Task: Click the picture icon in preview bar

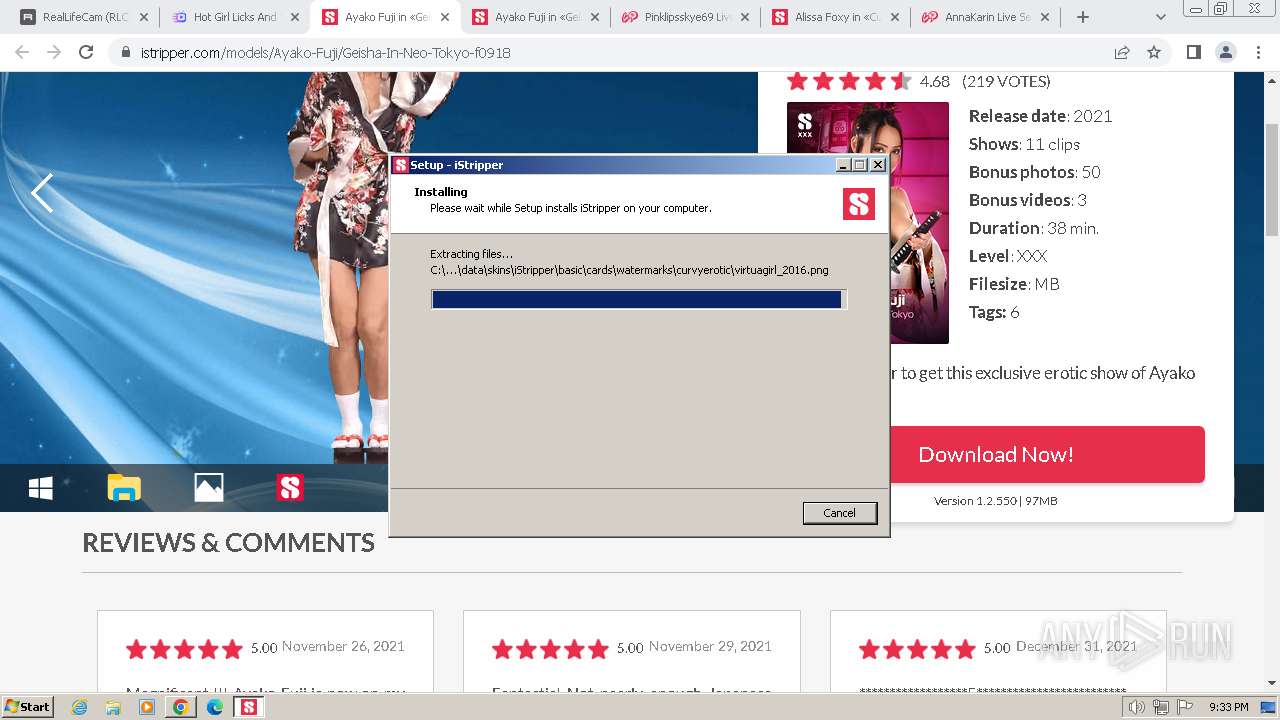Action: pyautogui.click(x=208, y=488)
